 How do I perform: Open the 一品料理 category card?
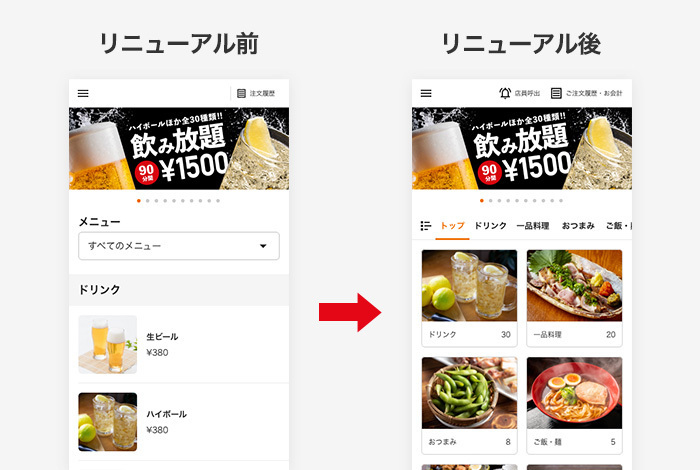pyautogui.click(x=574, y=298)
